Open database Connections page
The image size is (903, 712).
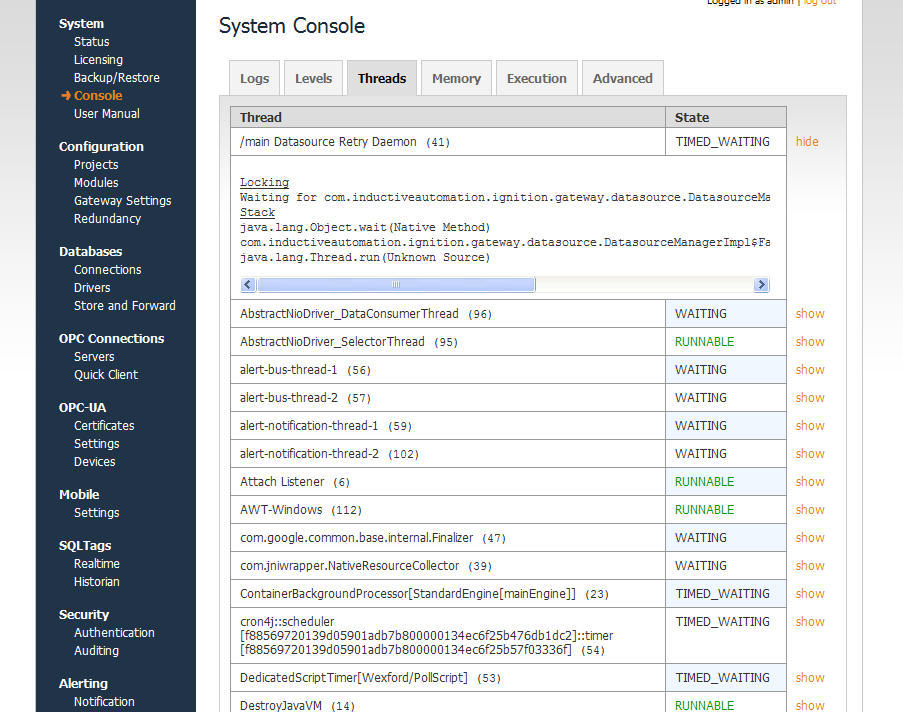point(107,270)
